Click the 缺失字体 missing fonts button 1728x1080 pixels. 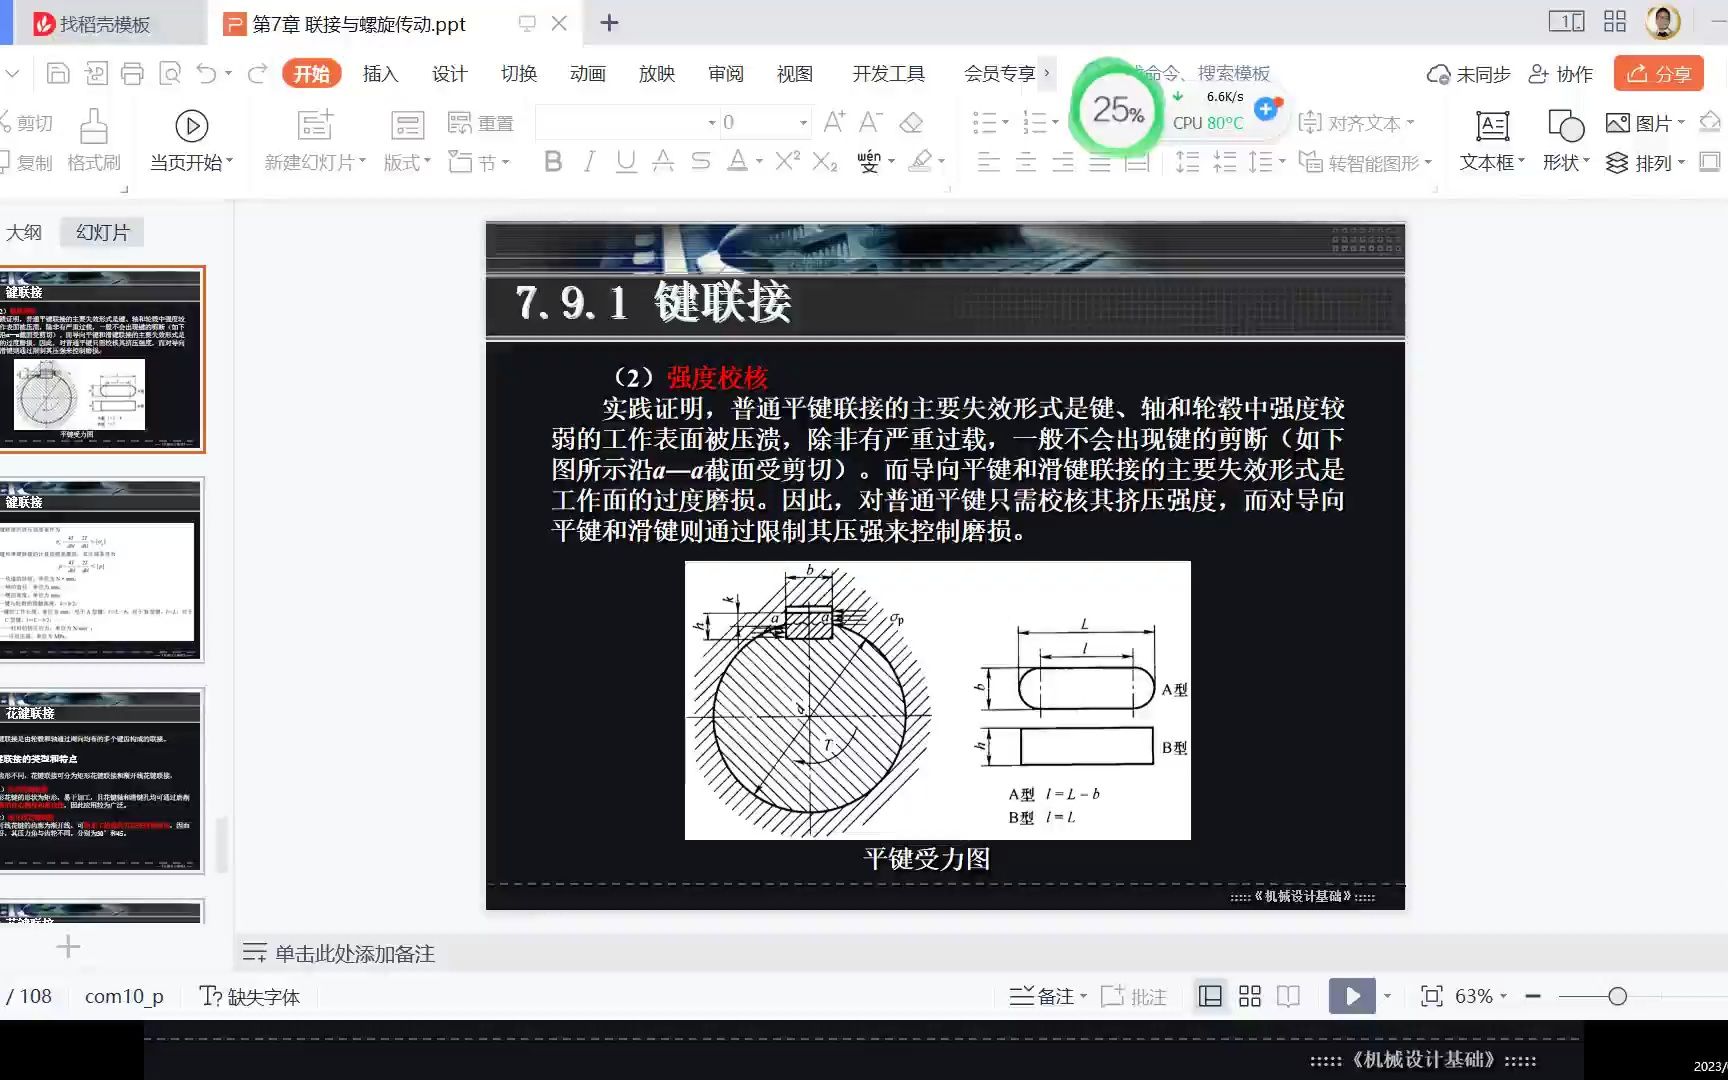click(x=250, y=996)
